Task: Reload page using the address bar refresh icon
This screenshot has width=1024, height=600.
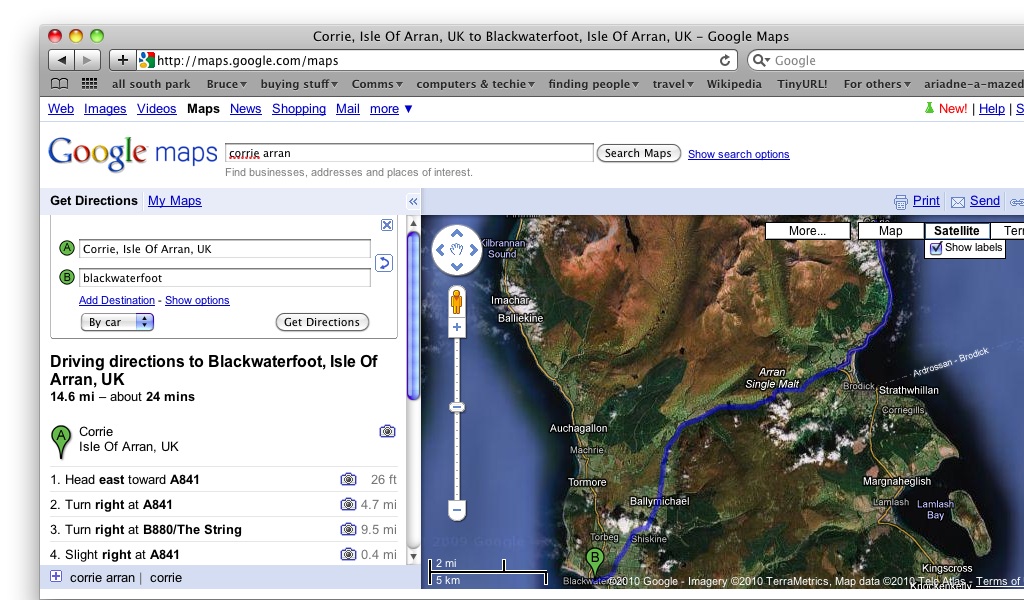Action: click(725, 60)
